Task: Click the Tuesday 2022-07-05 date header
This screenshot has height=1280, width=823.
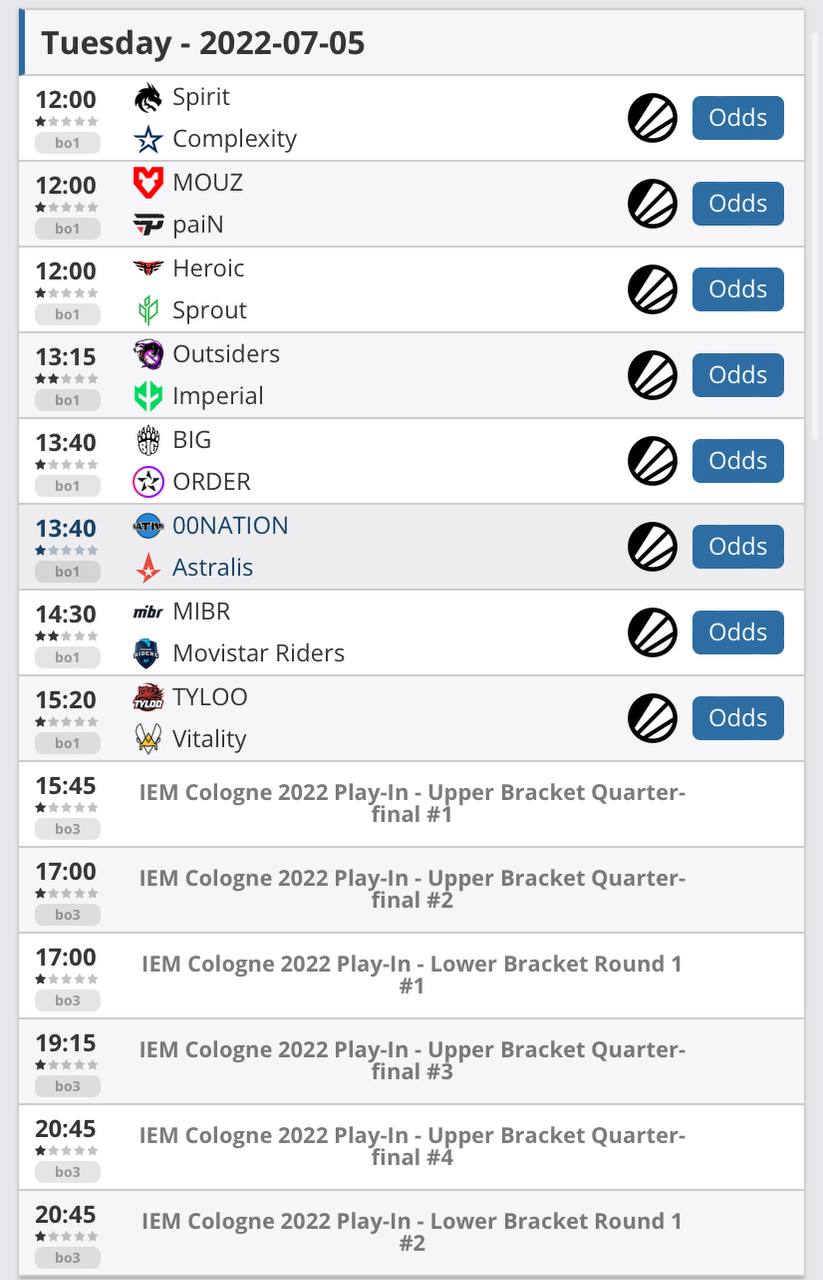Action: [203, 44]
